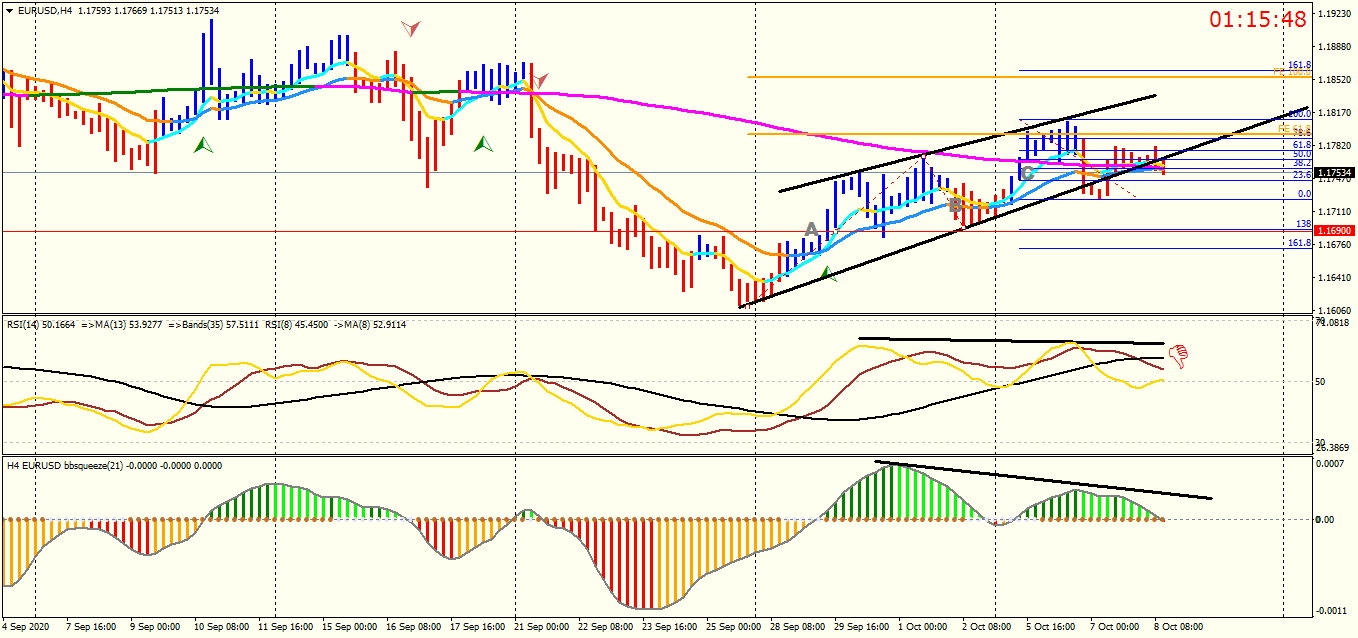Viewport: 1358px width, 638px height.
Task: Click the 26.3869 value on RSI scale
Action: pyautogui.click(x=1334, y=448)
